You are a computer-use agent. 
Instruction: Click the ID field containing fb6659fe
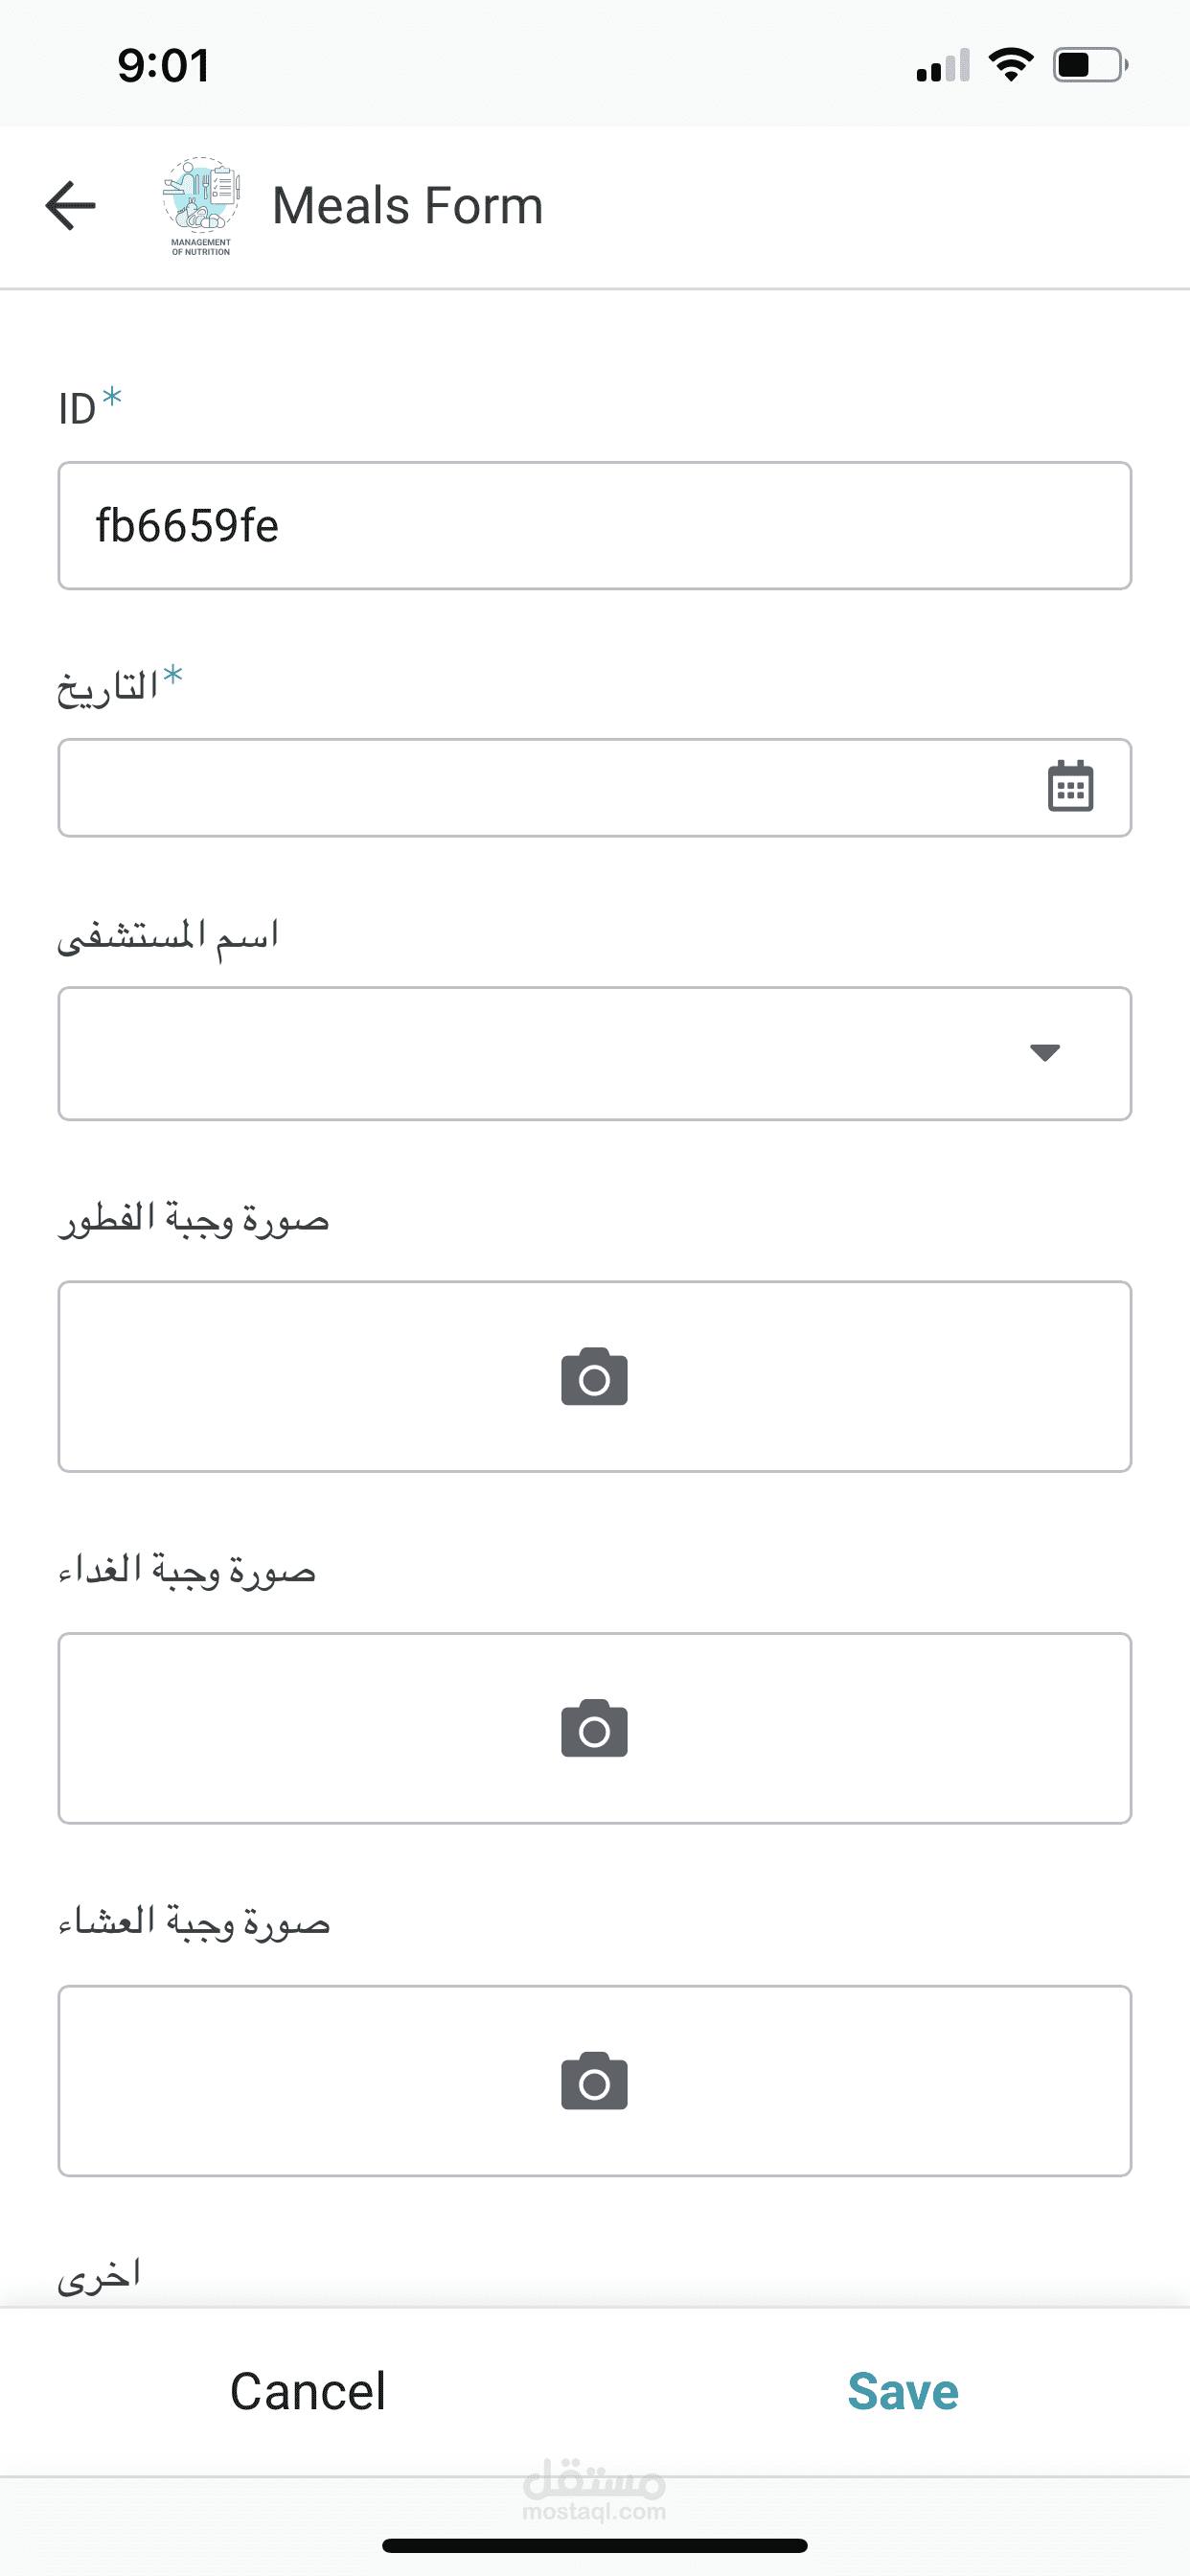(594, 526)
